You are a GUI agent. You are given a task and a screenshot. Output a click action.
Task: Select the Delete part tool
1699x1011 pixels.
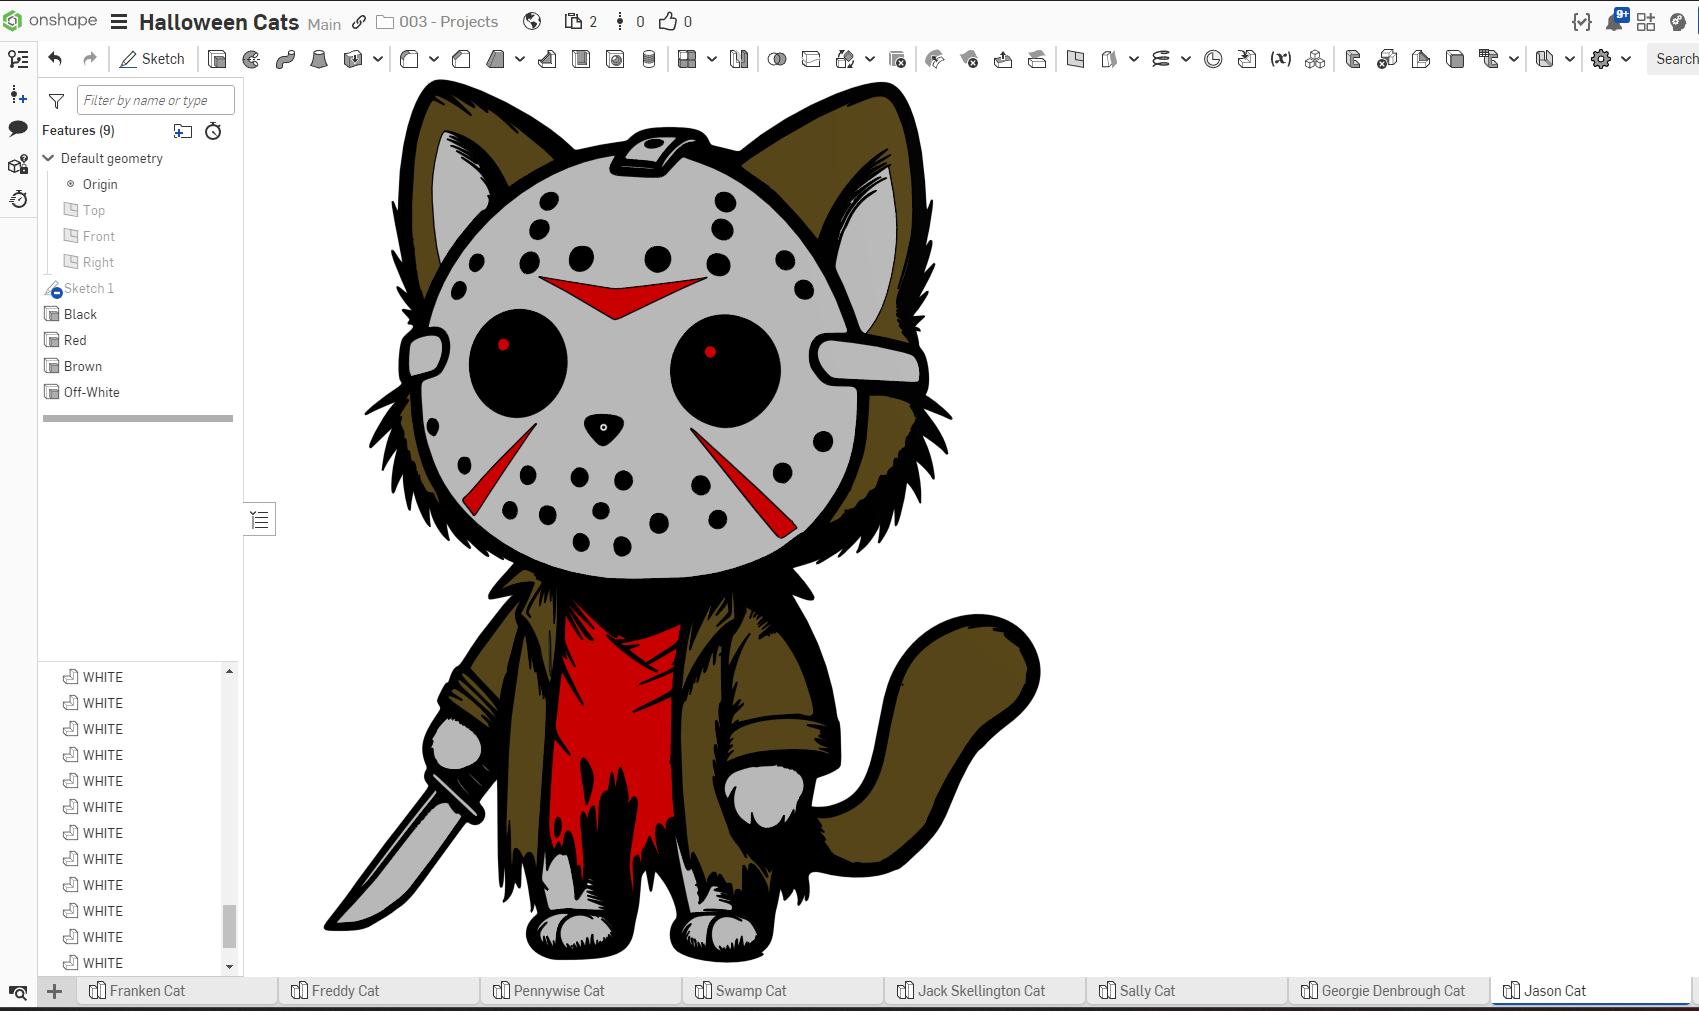pyautogui.click(x=897, y=59)
